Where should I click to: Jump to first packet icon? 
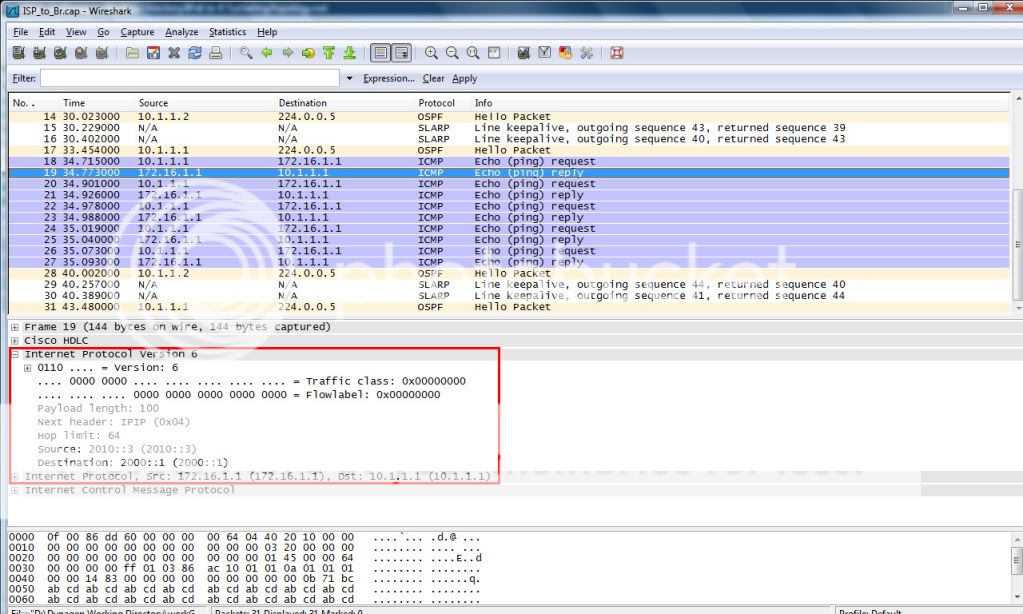click(x=329, y=53)
